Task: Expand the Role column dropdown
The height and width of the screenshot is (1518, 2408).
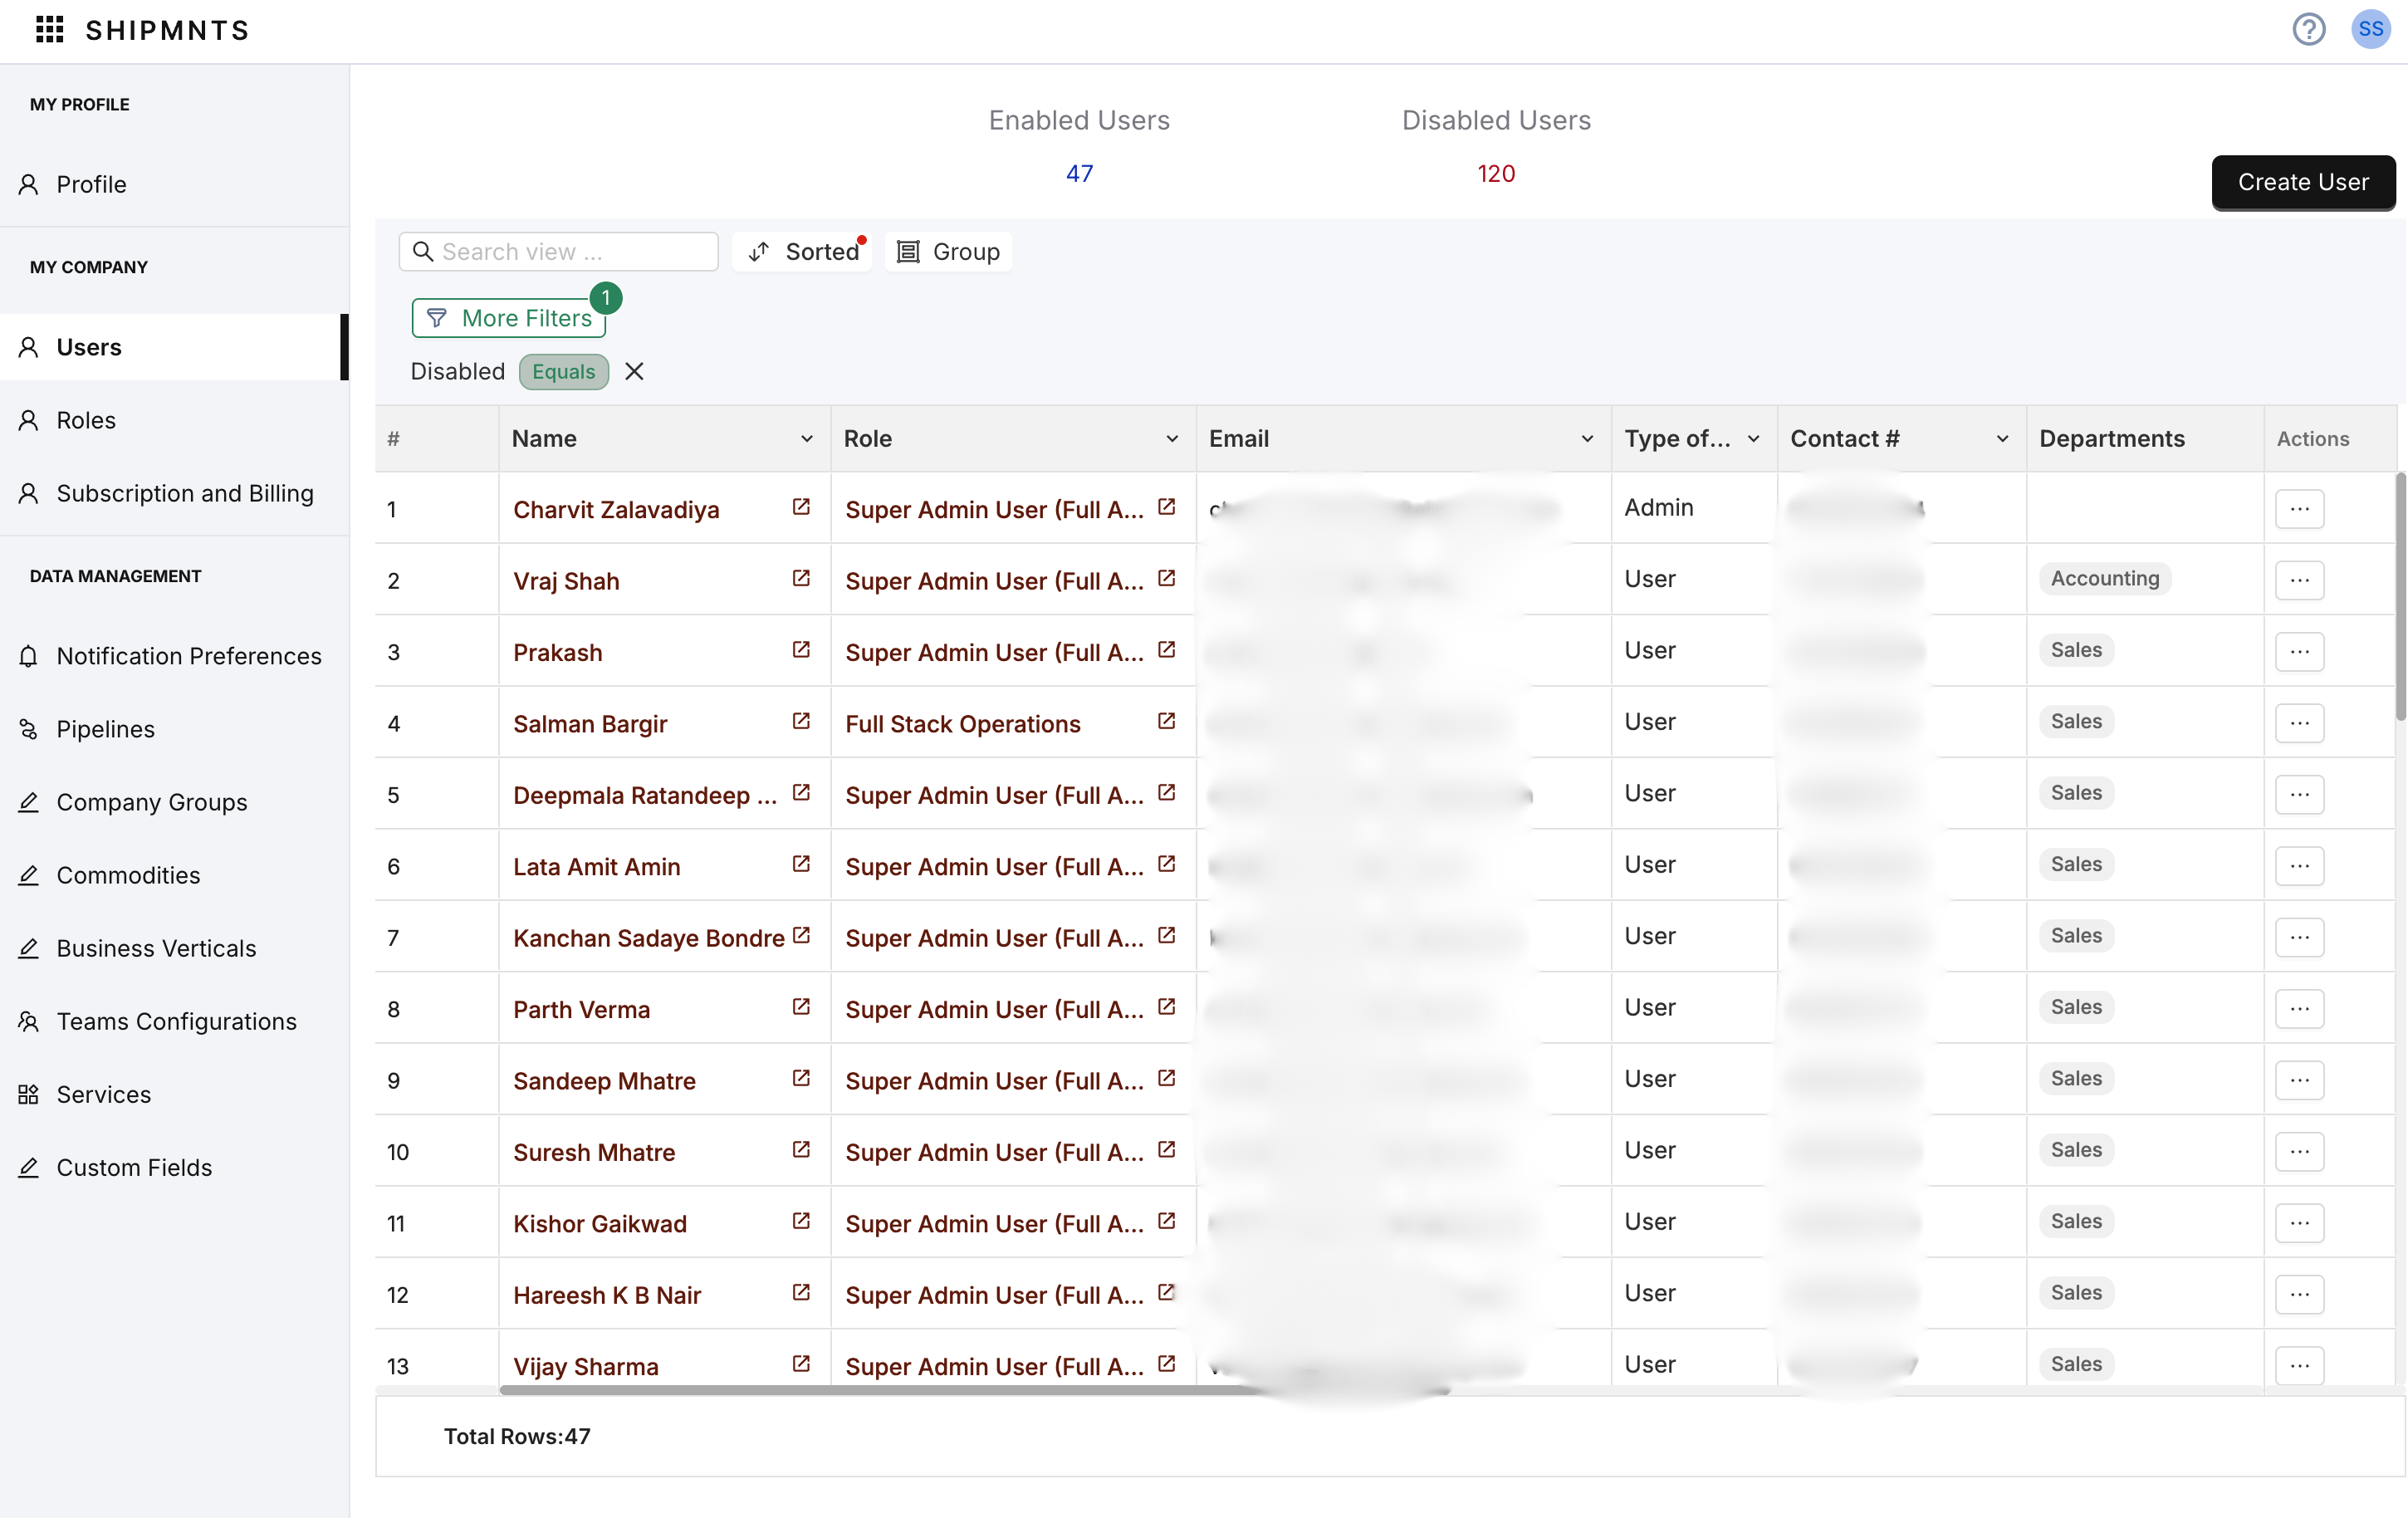Action: (x=1172, y=439)
